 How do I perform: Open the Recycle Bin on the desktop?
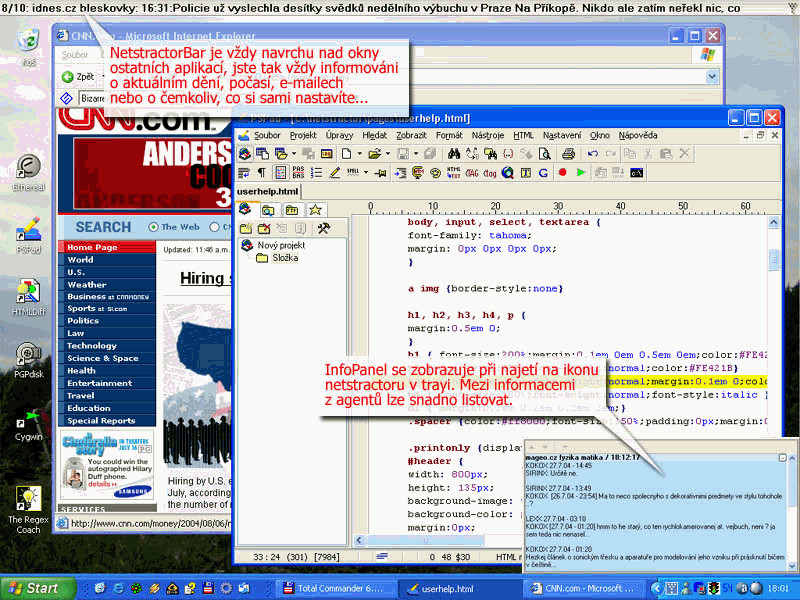click(28, 46)
